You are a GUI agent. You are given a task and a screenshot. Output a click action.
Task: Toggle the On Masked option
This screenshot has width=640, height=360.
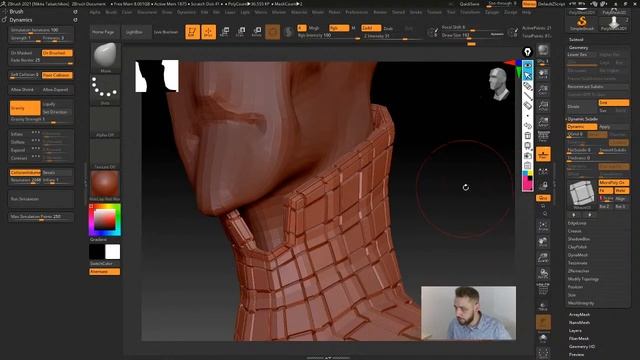pyautogui.click(x=24, y=53)
